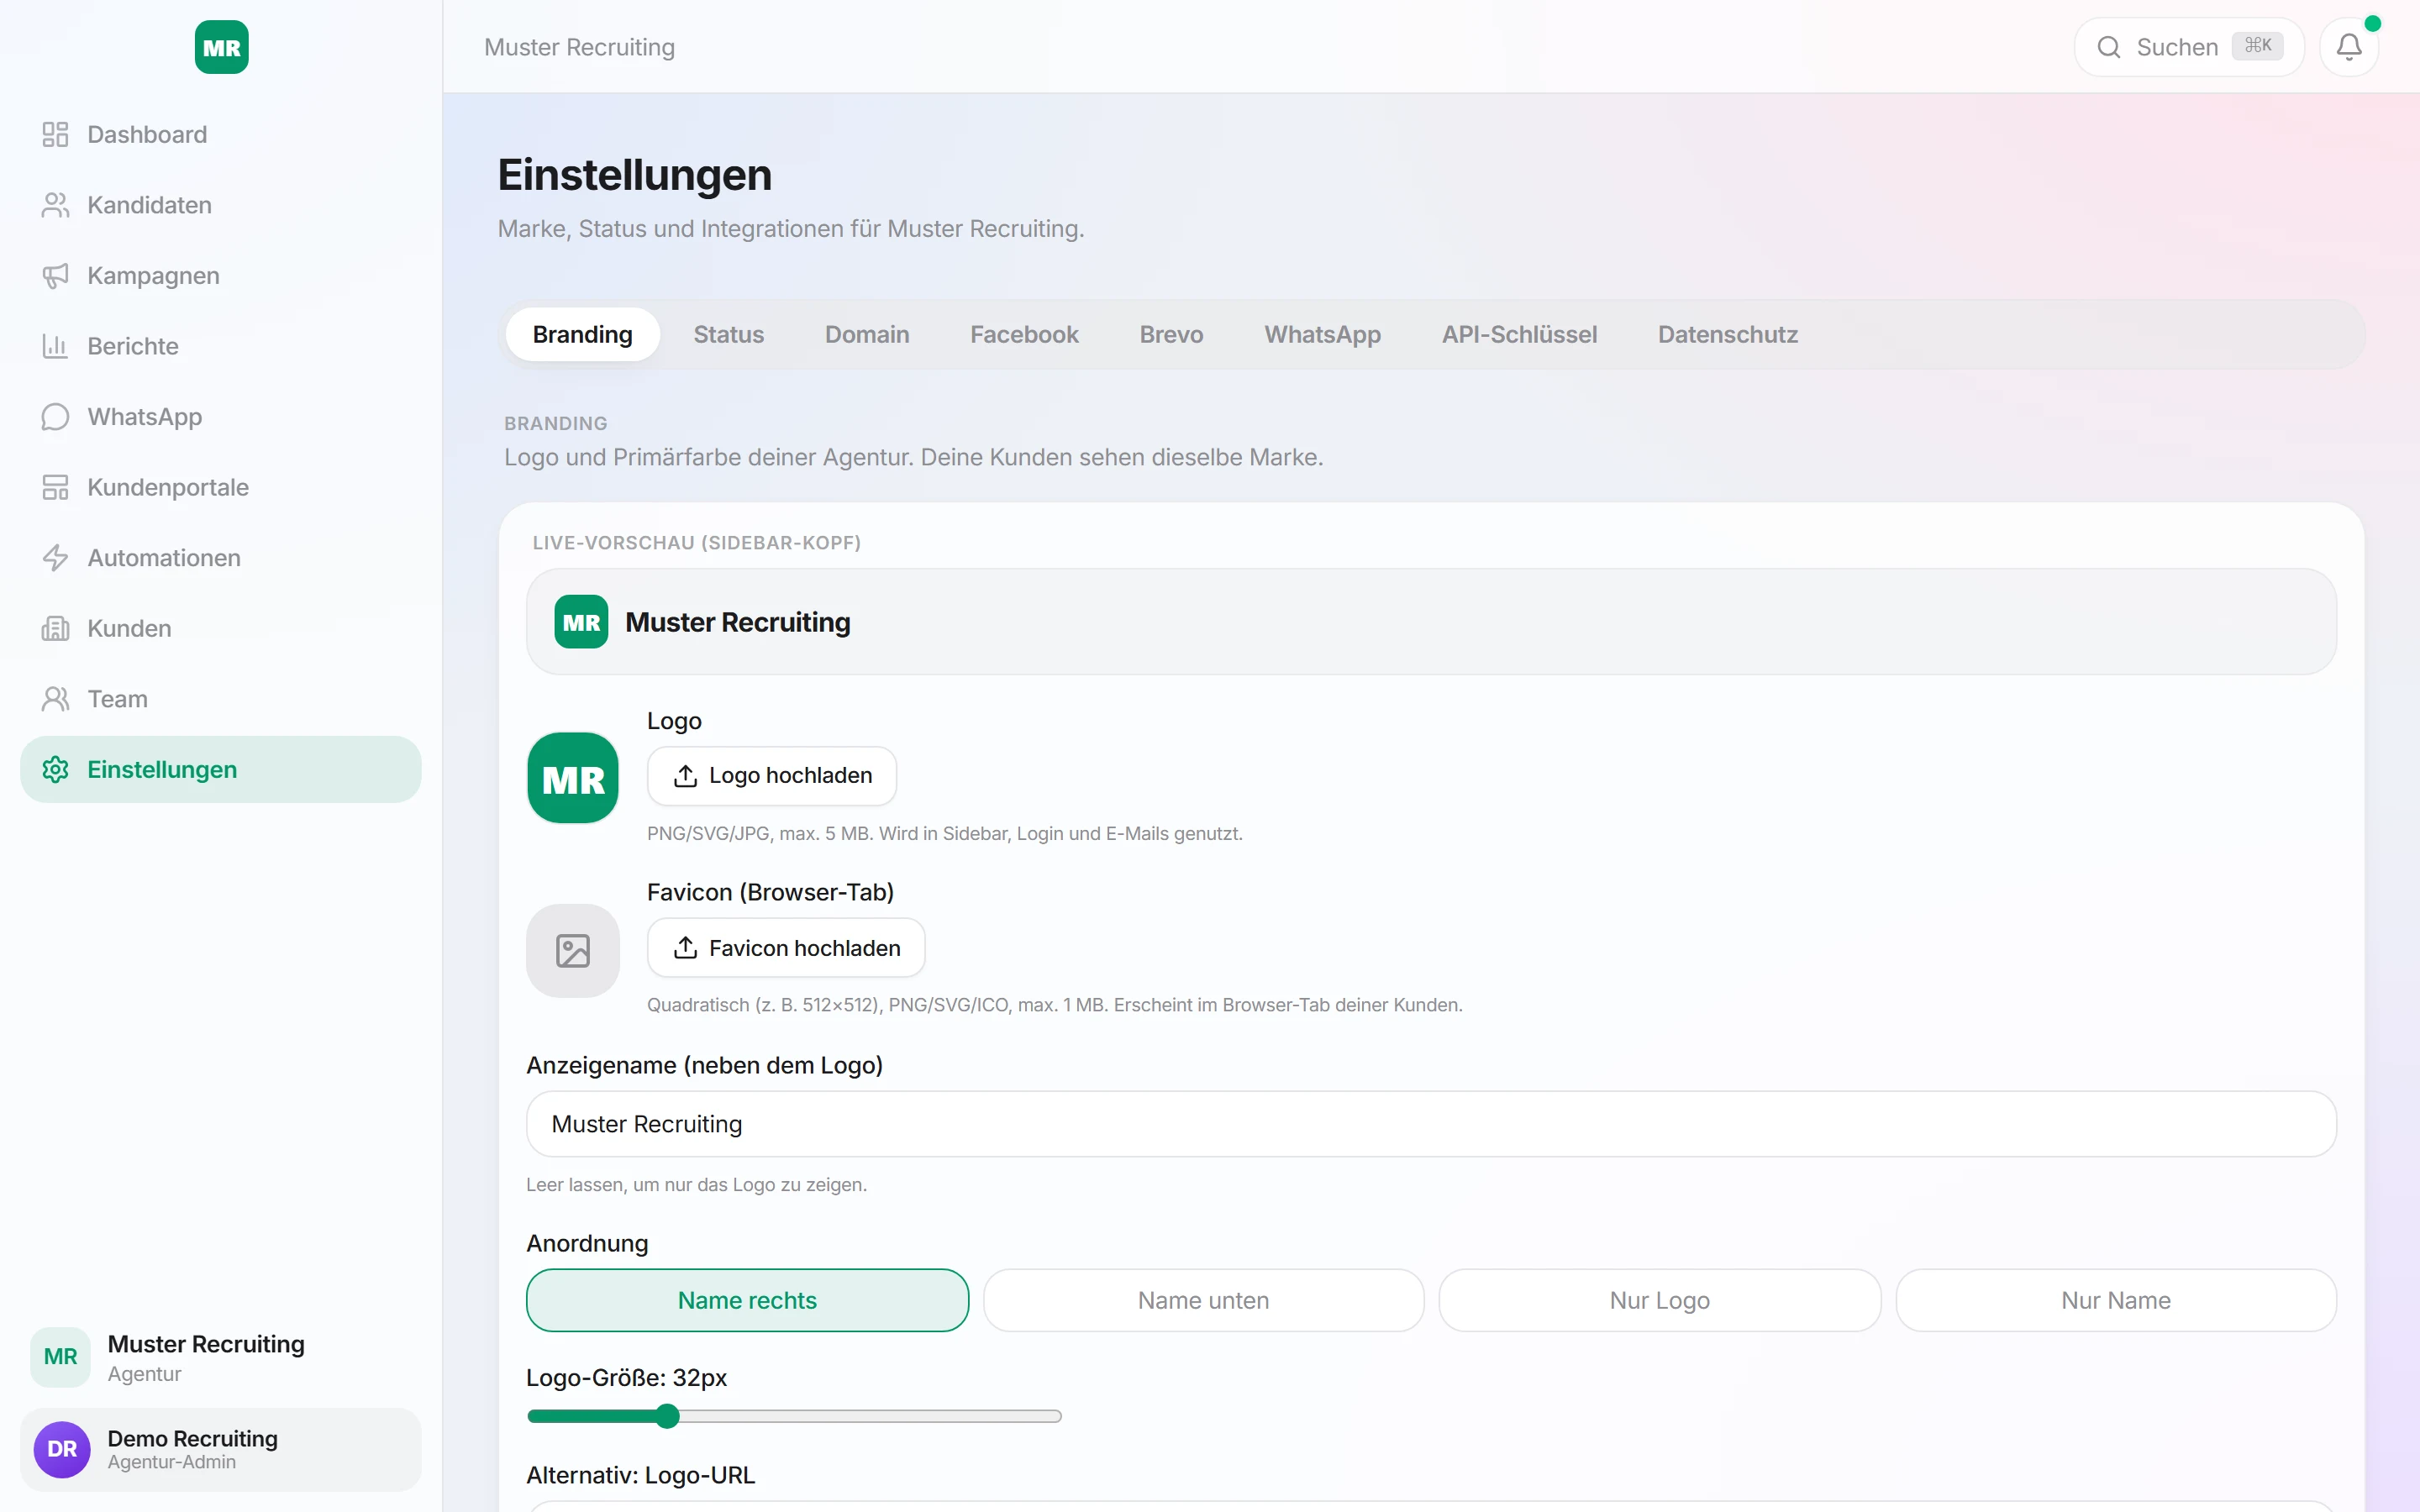Click the Muster Recruiting name in live preview
Viewport: 2420px width, 1512px height.
click(x=737, y=622)
